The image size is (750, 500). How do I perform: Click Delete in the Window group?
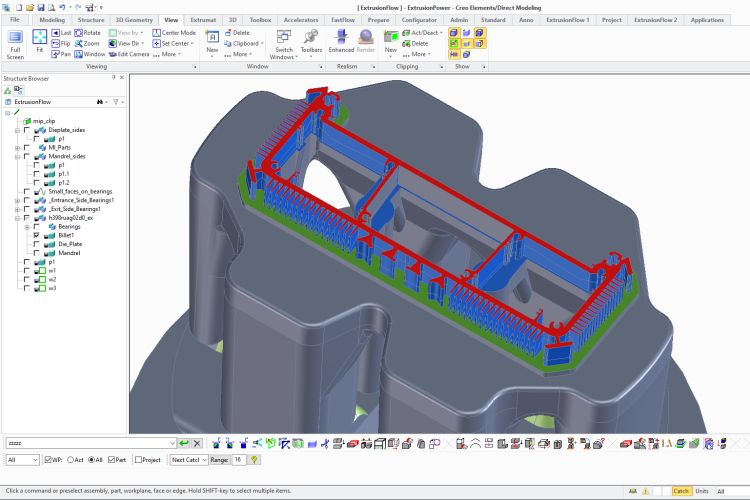click(237, 33)
